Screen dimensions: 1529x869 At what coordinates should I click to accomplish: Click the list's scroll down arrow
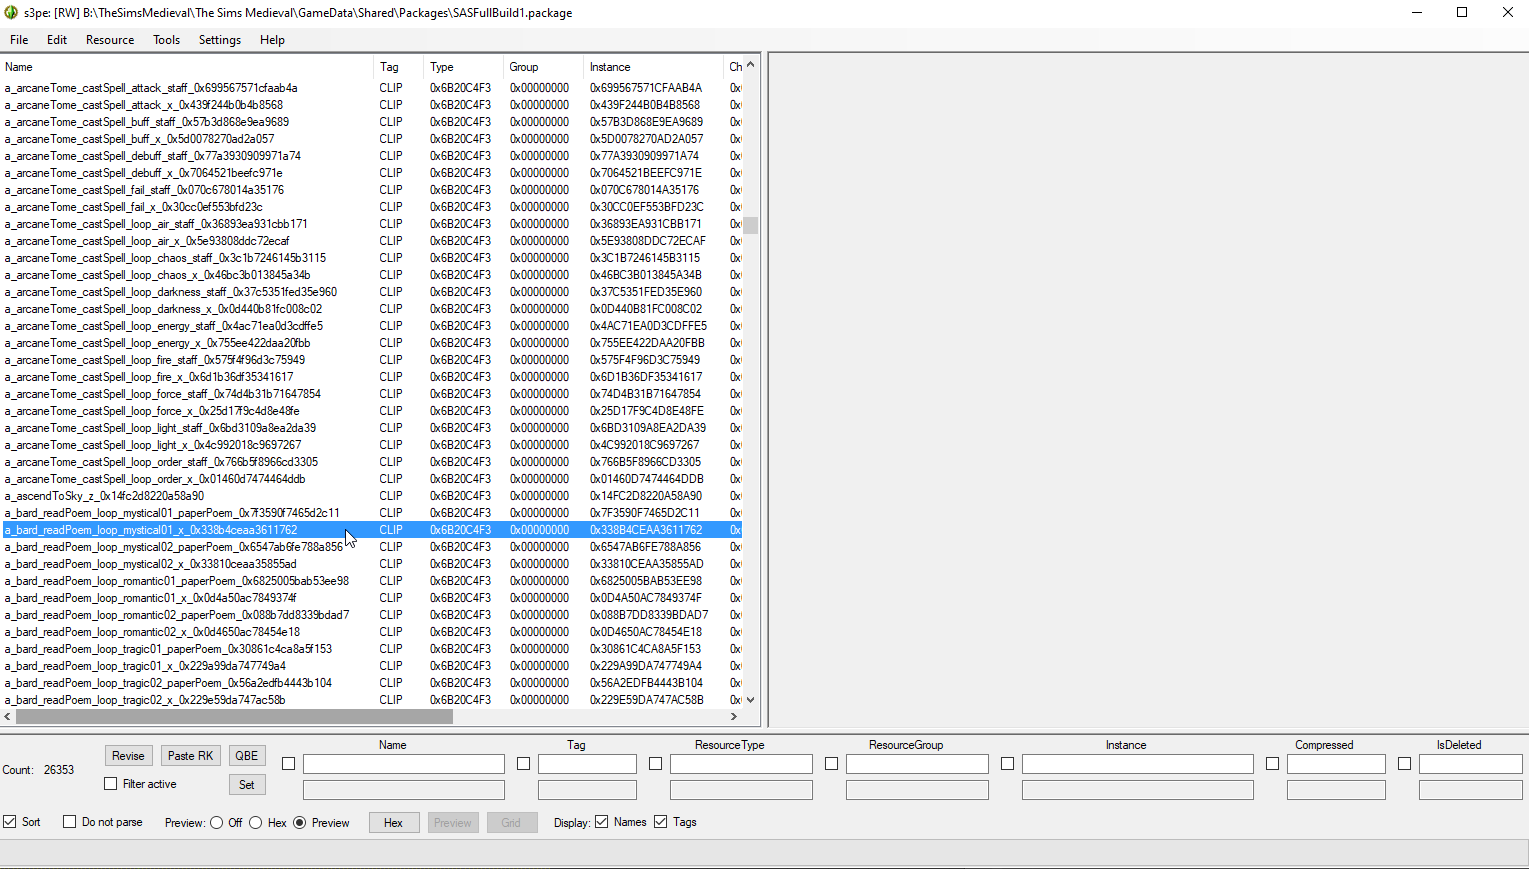tap(750, 700)
